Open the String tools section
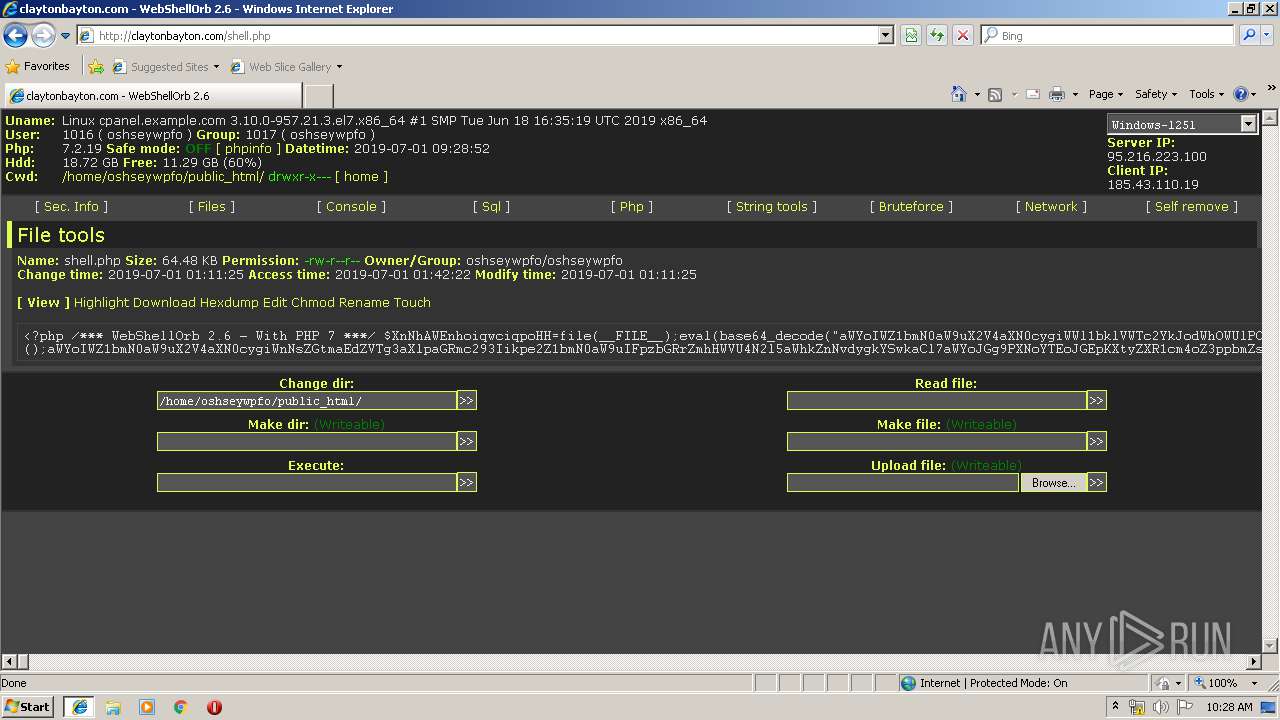Image resolution: width=1280 pixels, height=720 pixels. [x=772, y=206]
